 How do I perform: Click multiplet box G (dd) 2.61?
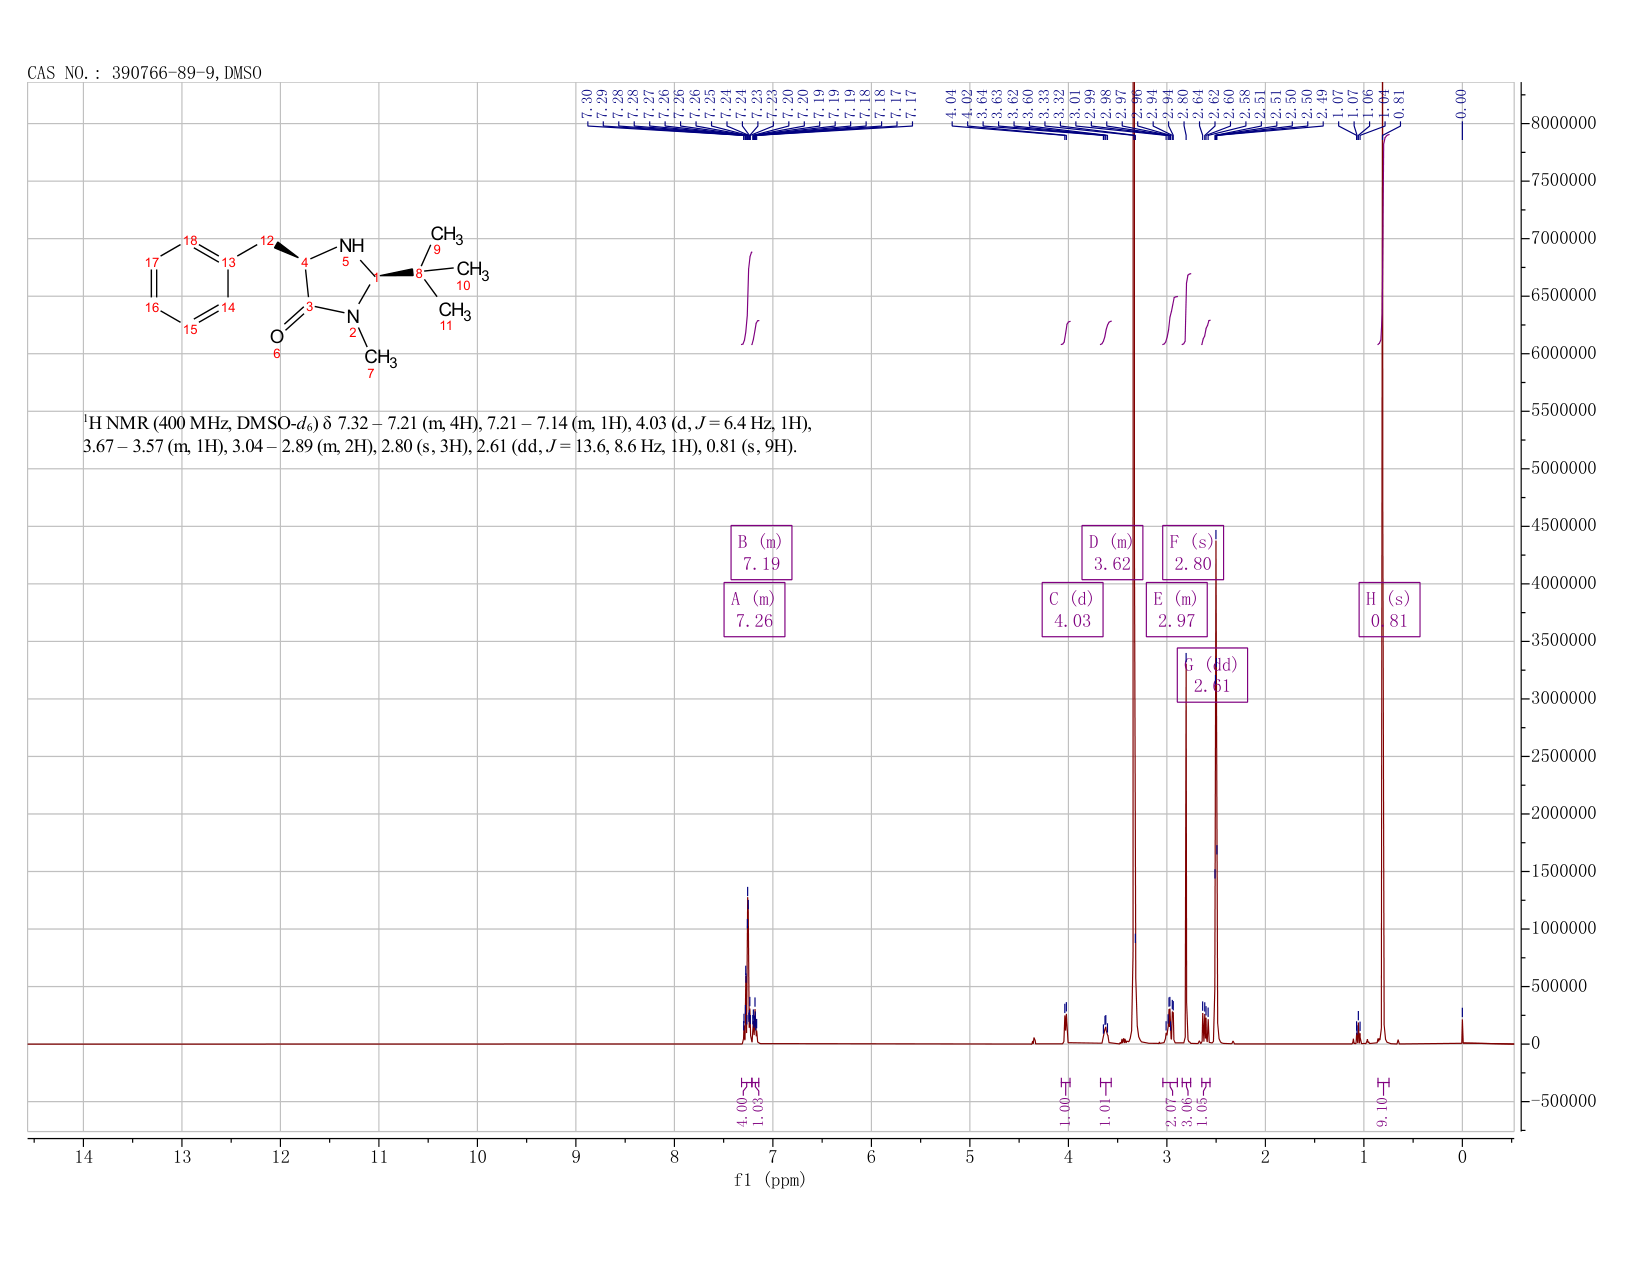[x=1212, y=675]
